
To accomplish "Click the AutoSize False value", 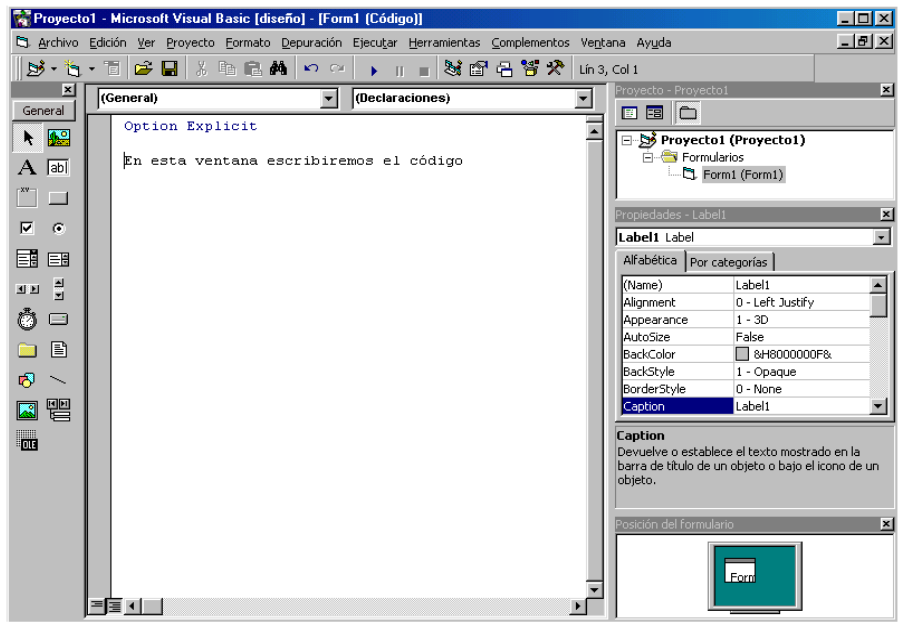I will tap(802, 337).
